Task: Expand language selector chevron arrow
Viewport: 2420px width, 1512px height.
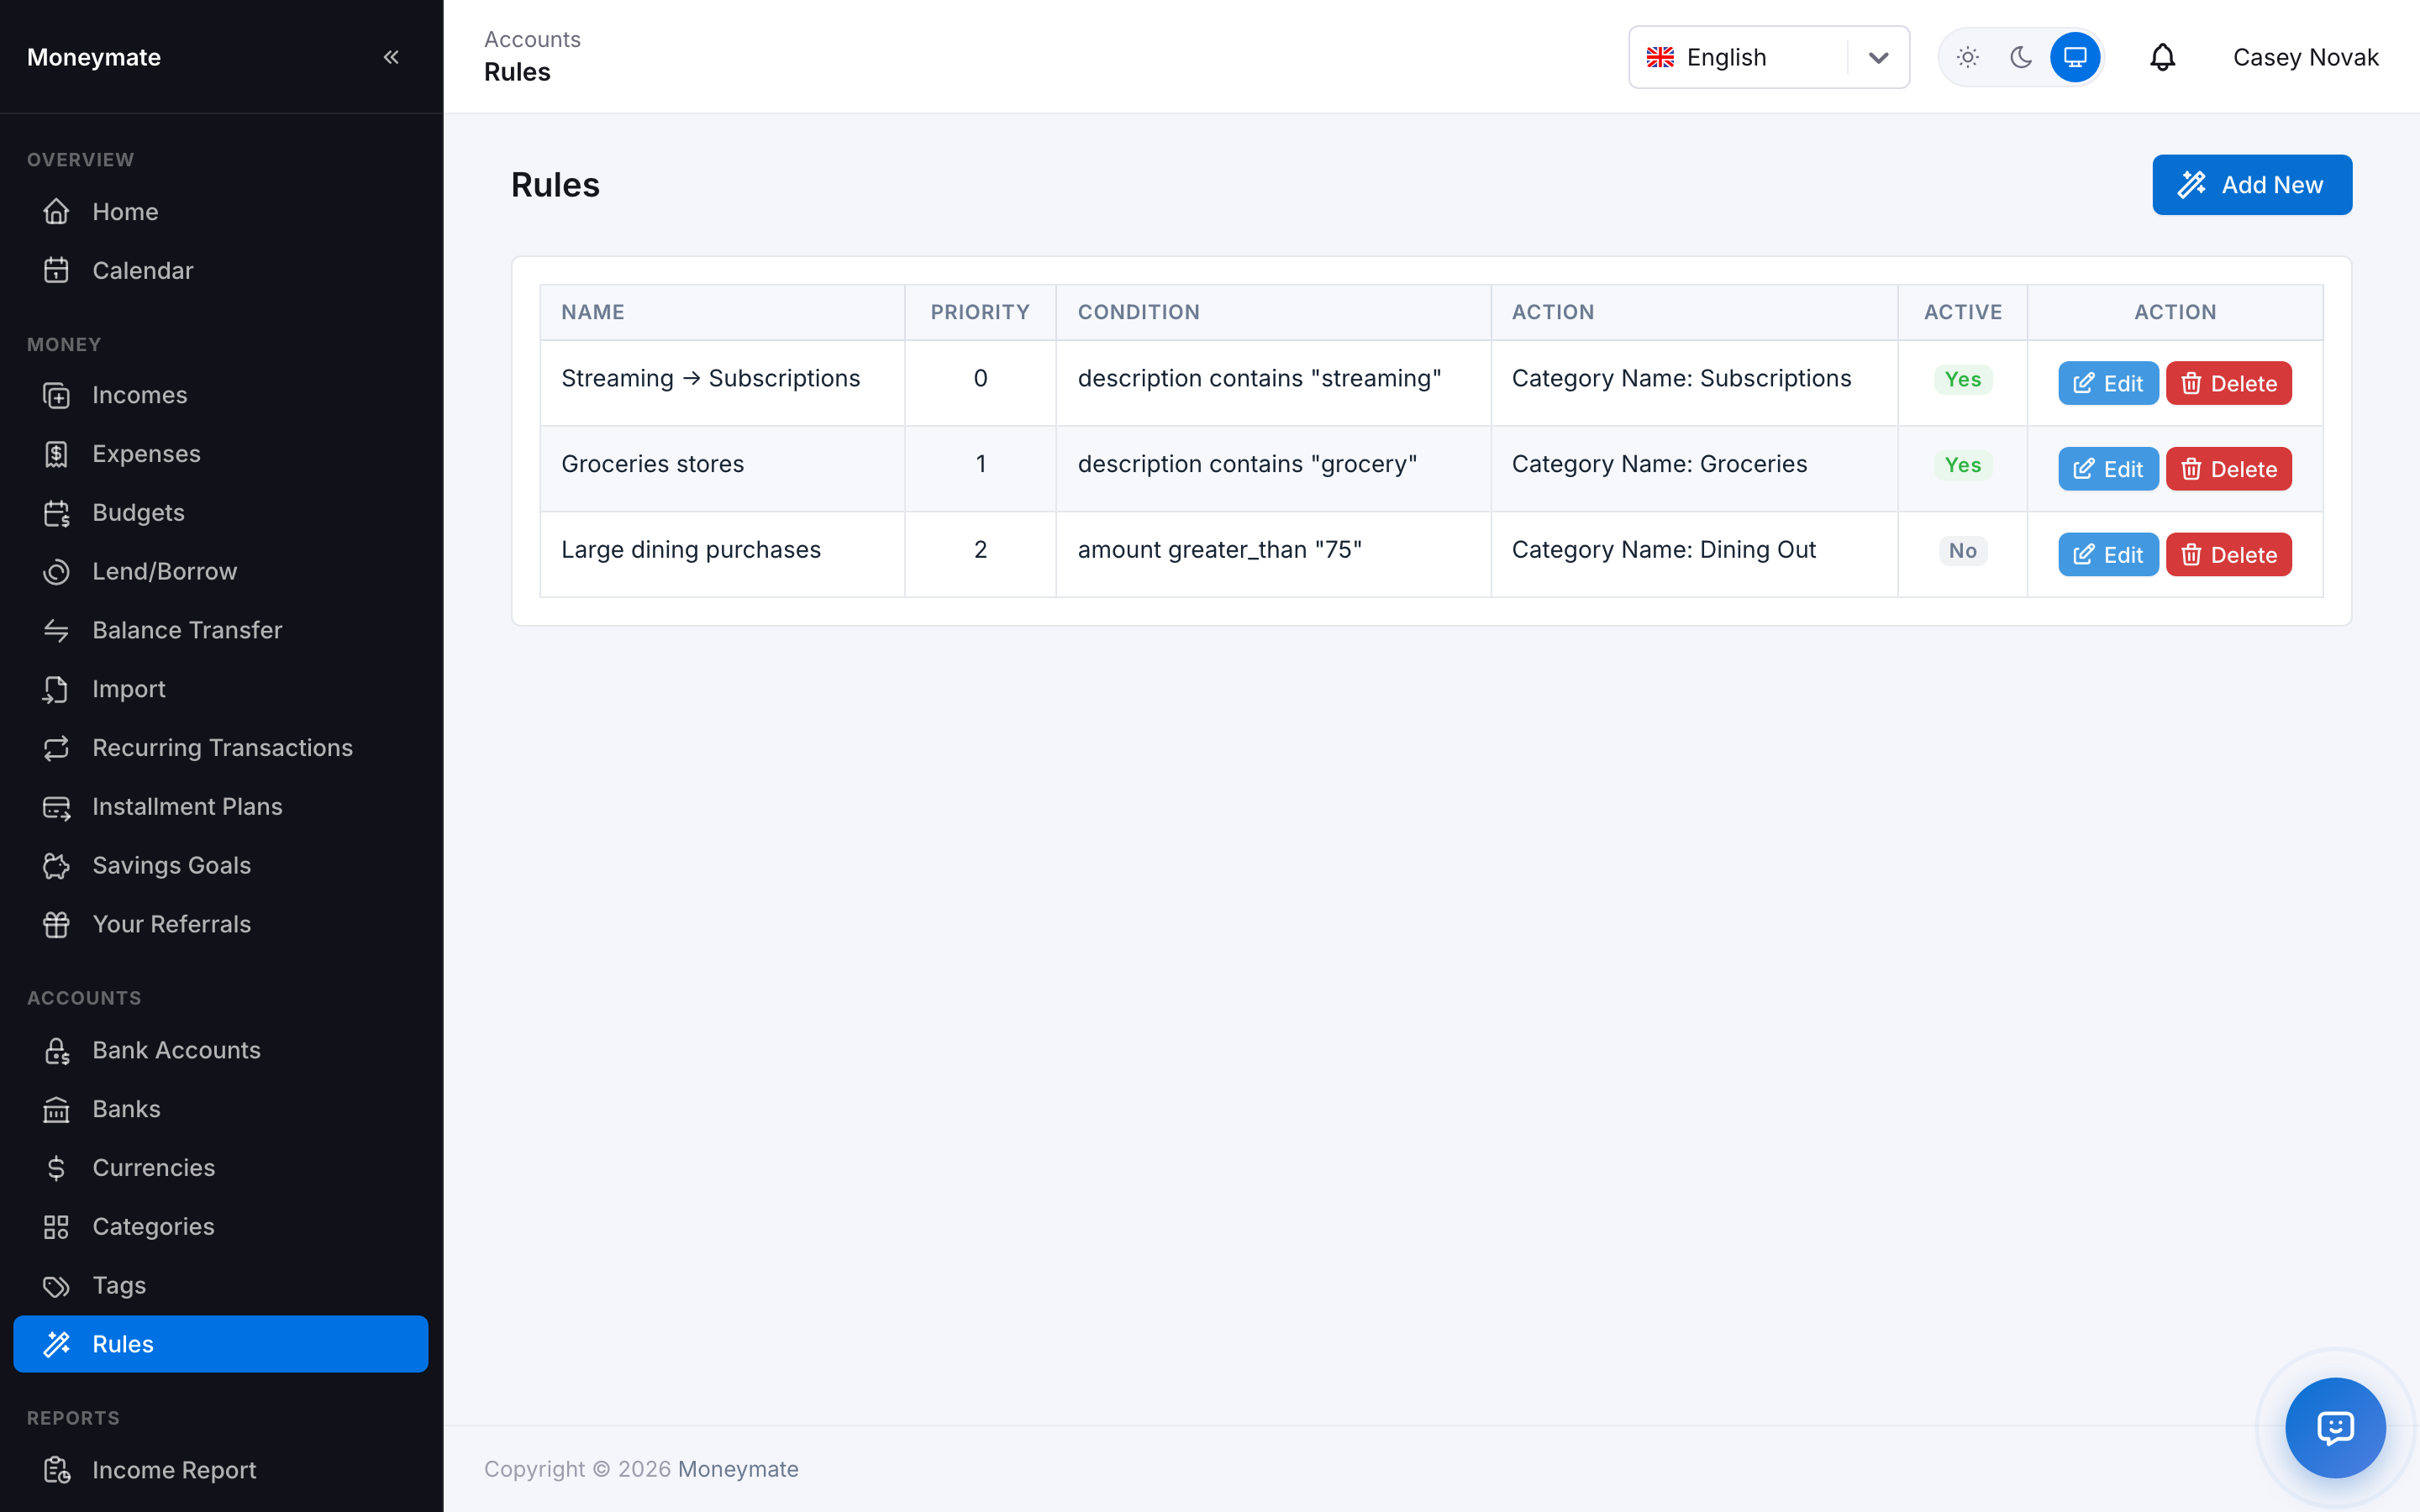Action: 1878,57
